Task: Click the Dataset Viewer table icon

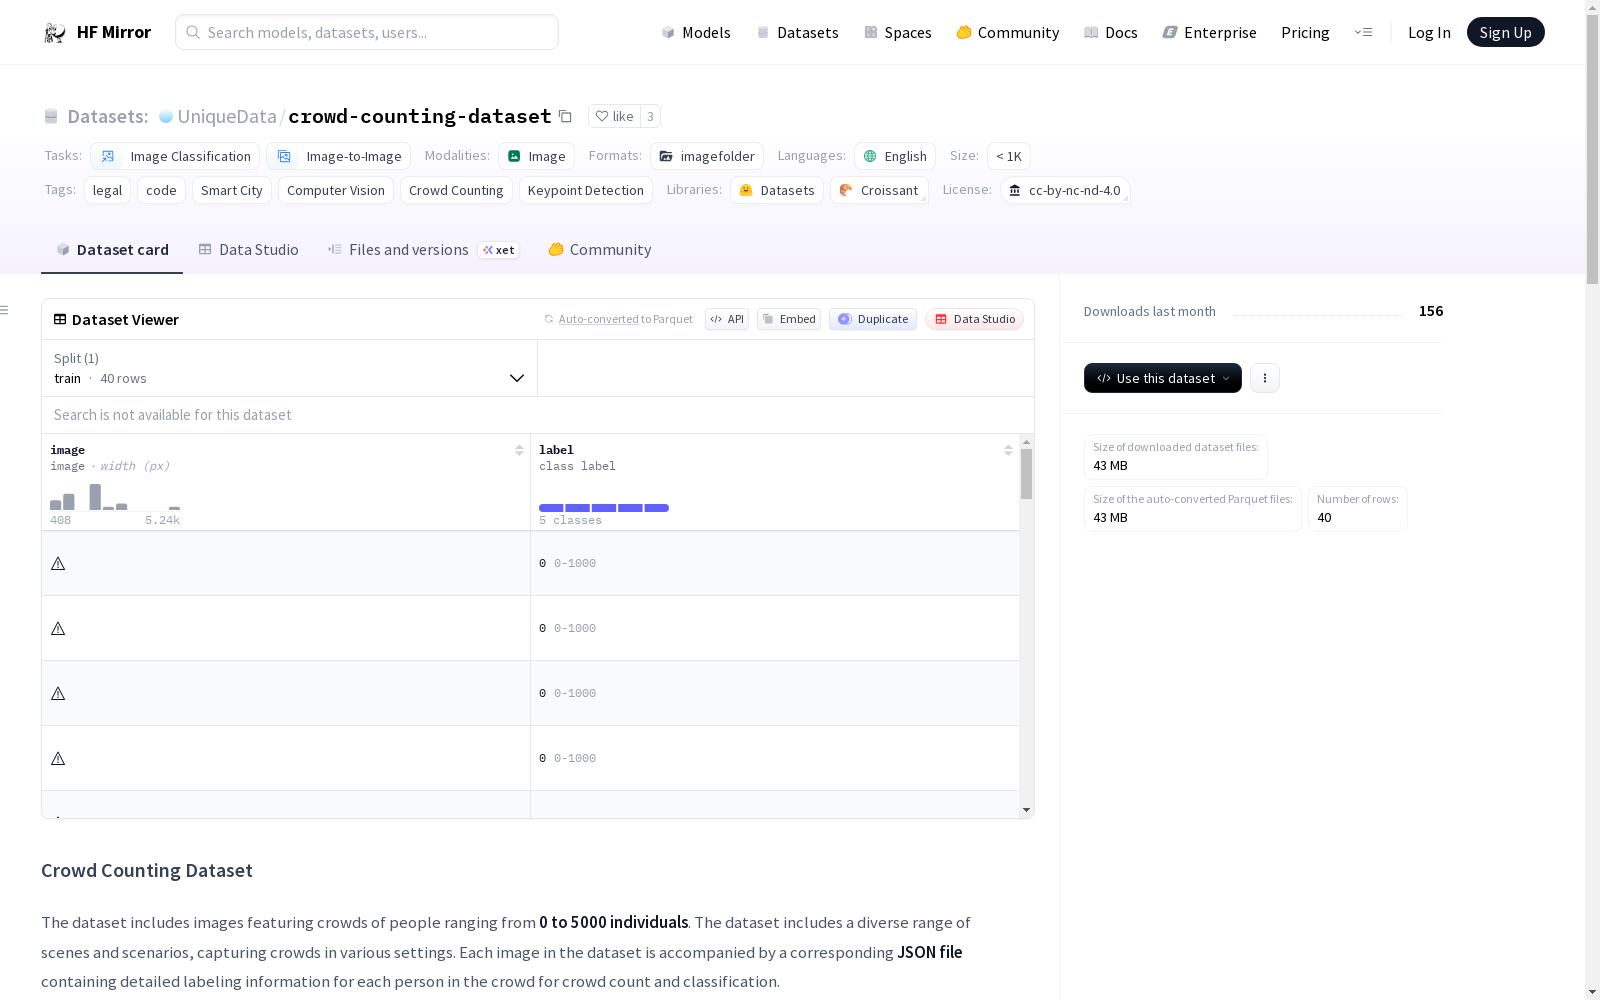Action: pyautogui.click(x=60, y=319)
